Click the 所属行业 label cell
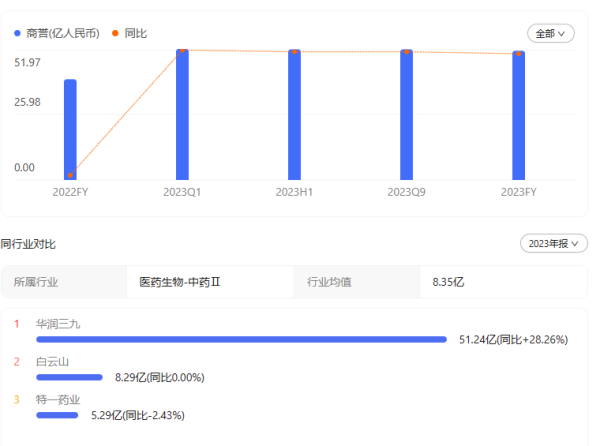 [x=64, y=282]
